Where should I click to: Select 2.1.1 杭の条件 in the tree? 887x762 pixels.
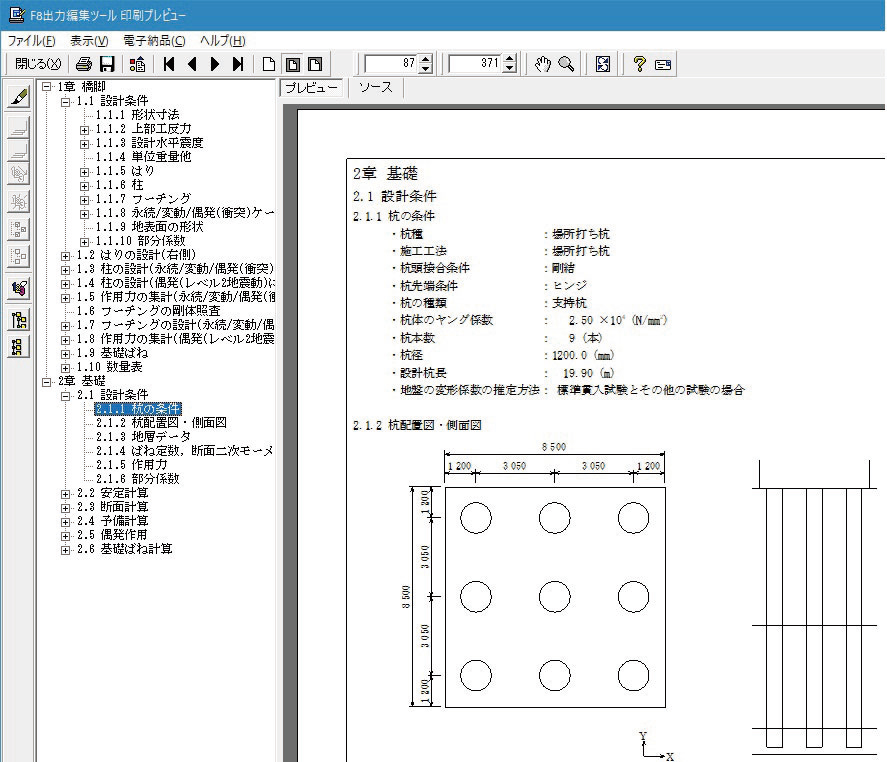tap(138, 409)
